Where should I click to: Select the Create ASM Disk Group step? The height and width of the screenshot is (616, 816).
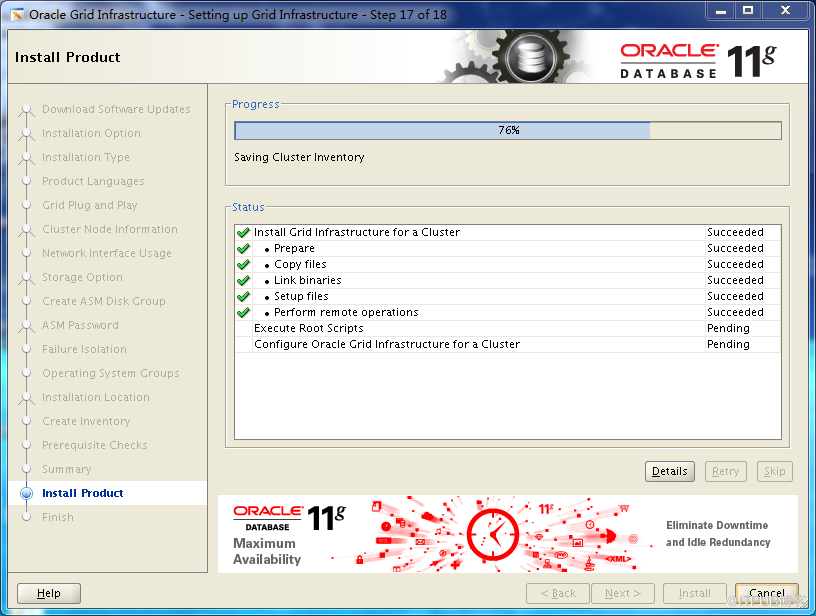coord(104,301)
